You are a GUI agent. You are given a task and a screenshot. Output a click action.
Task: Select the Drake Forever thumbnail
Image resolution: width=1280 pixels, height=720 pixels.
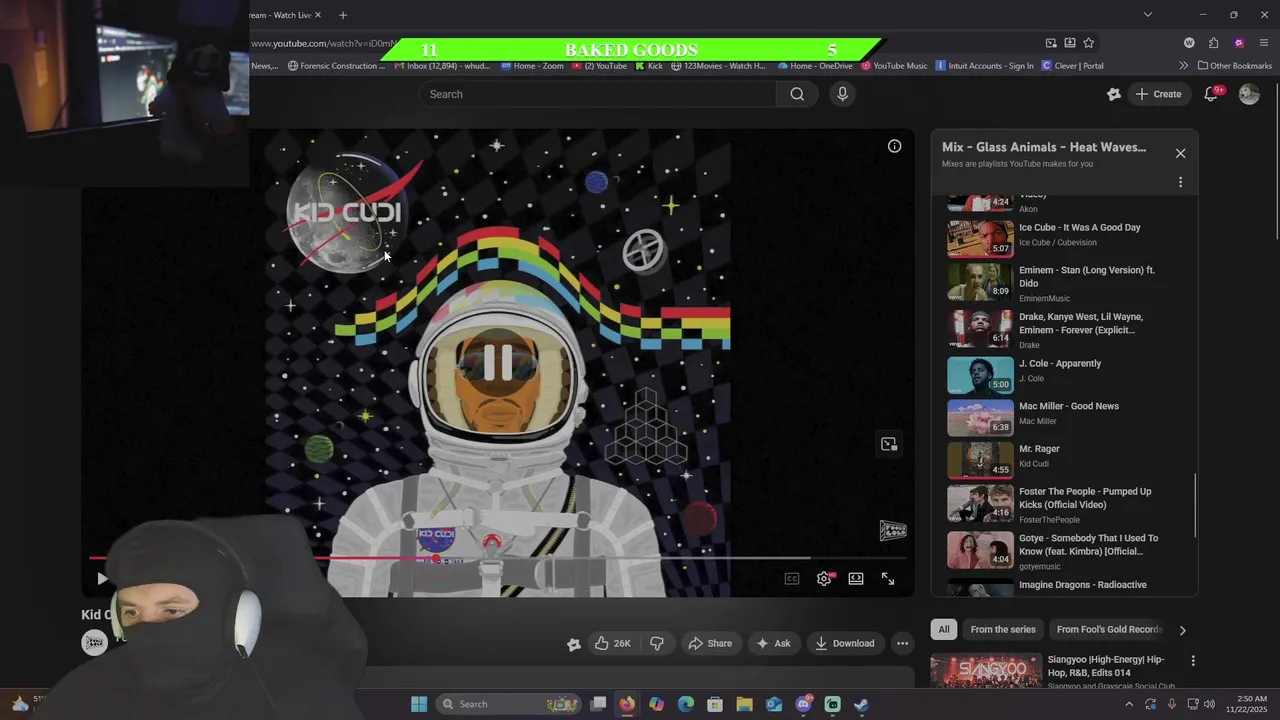[980, 328]
